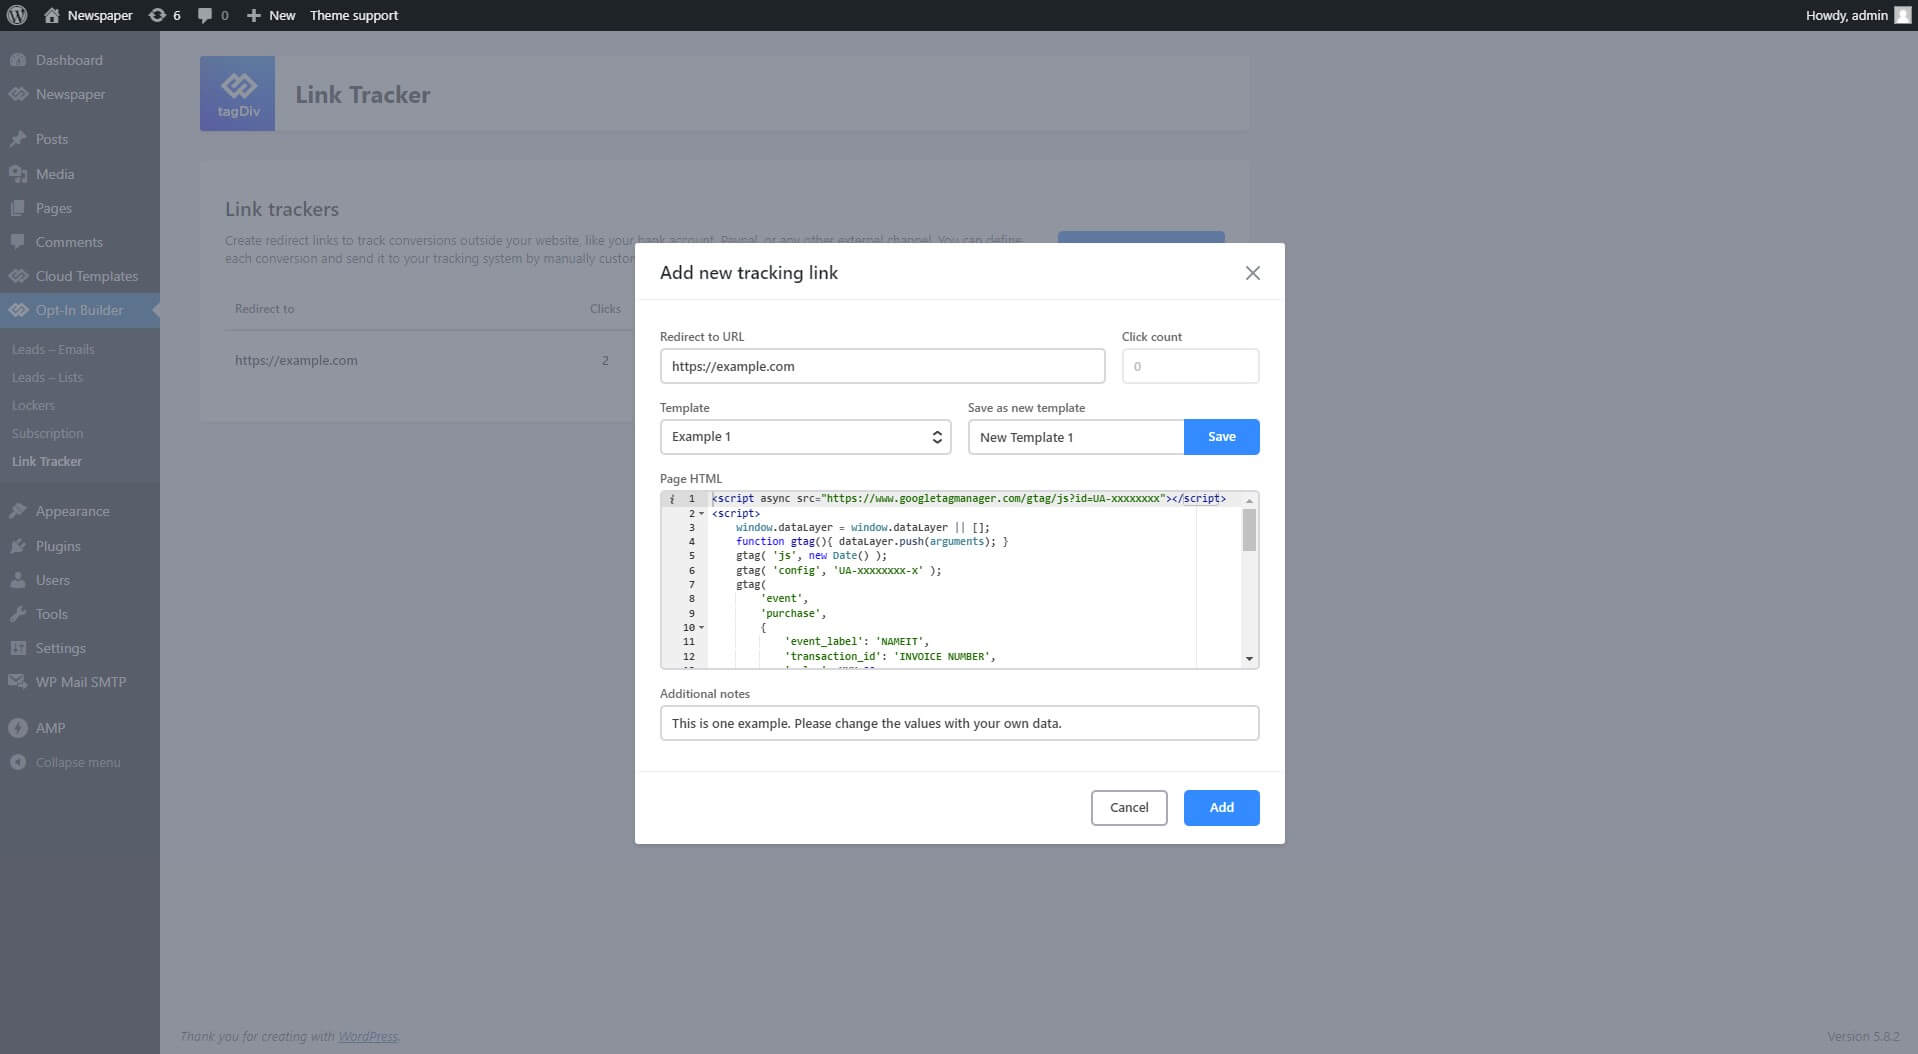Collapse code fold arrow on line 10
The height and width of the screenshot is (1054, 1918).
tap(702, 628)
